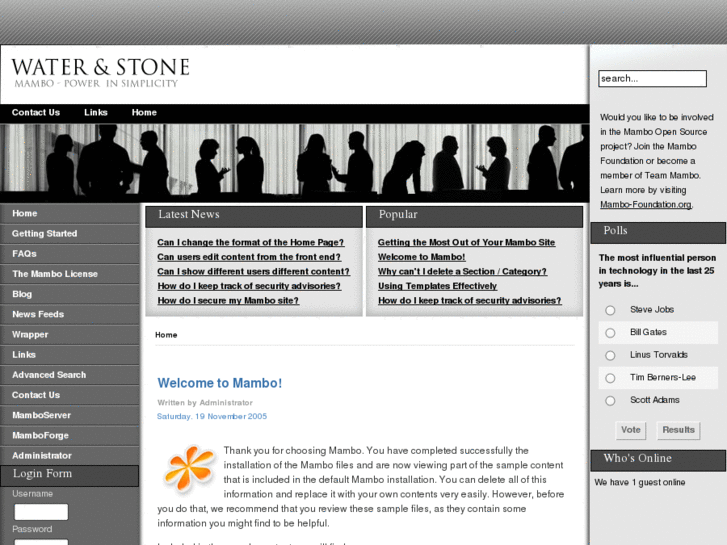This screenshot has height=545, width=727.
Task: Open FAQs in the sidebar menu
Action: tap(70, 254)
